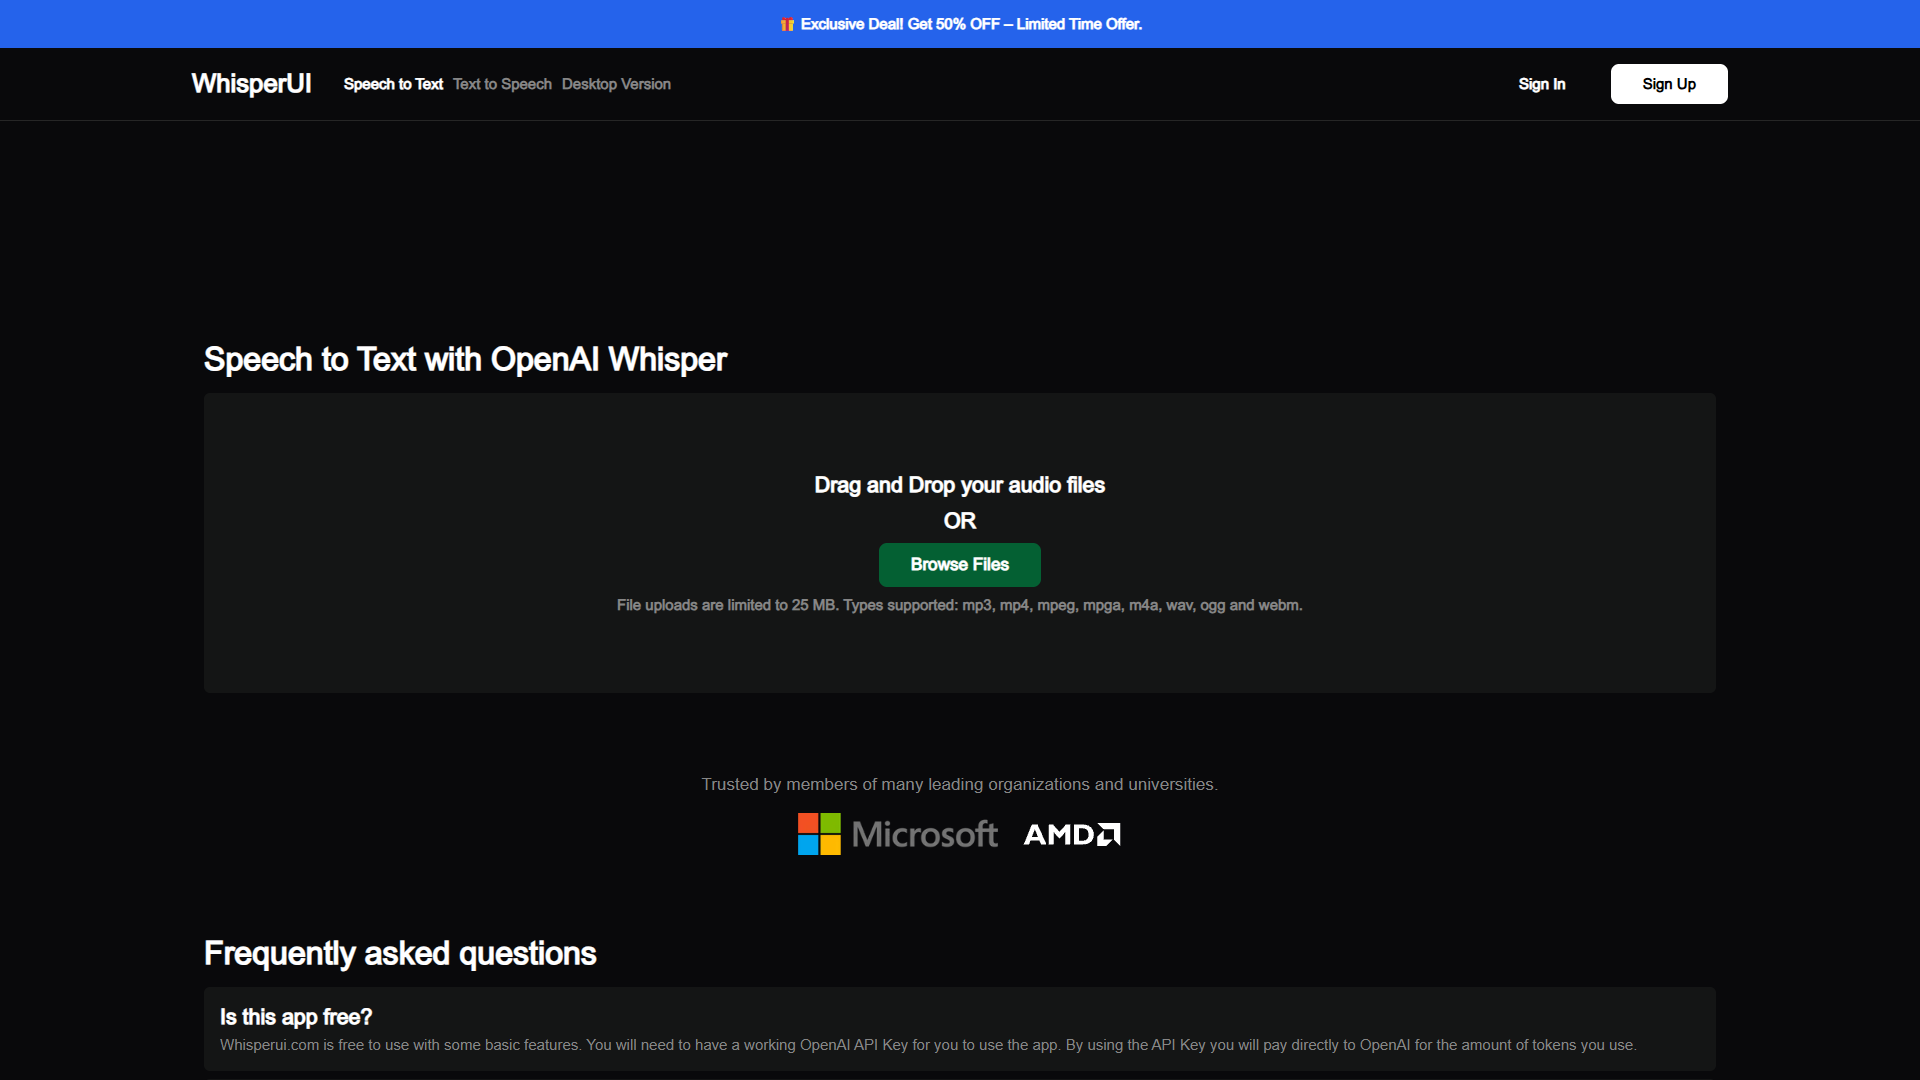Open the Text to Speech page
The height and width of the screenshot is (1080, 1920).
(502, 84)
